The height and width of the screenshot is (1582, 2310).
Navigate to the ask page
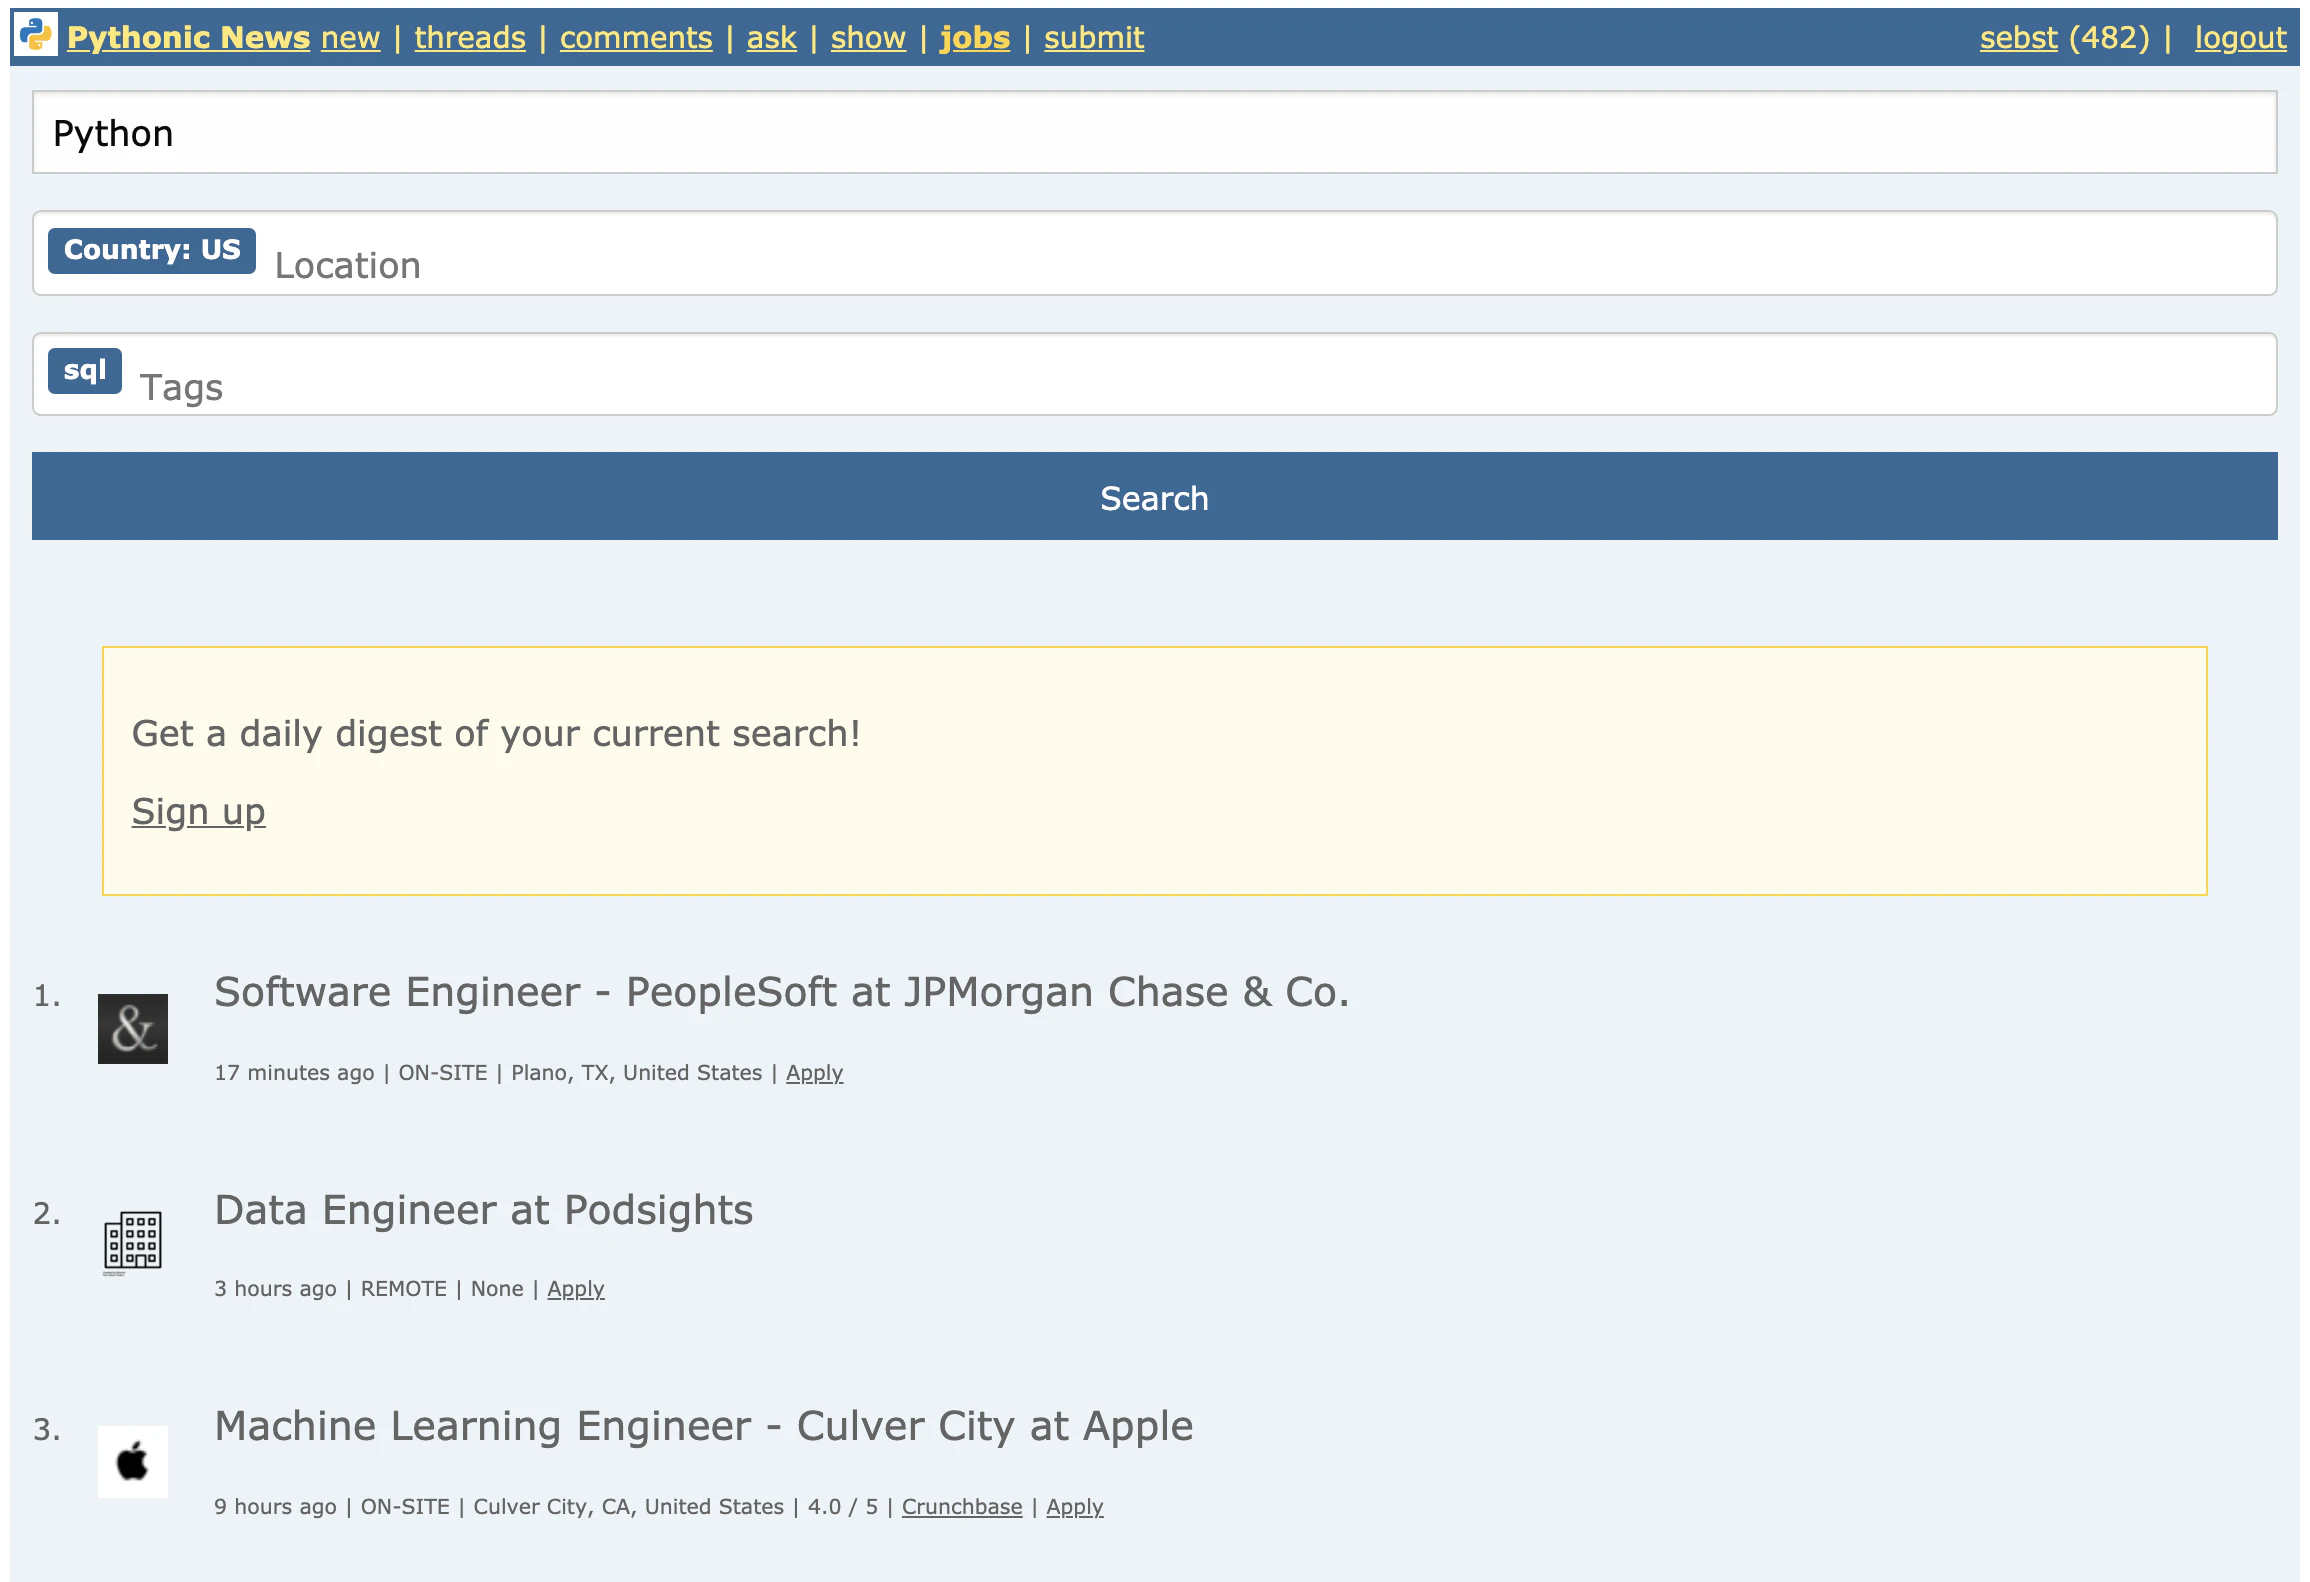pos(771,38)
